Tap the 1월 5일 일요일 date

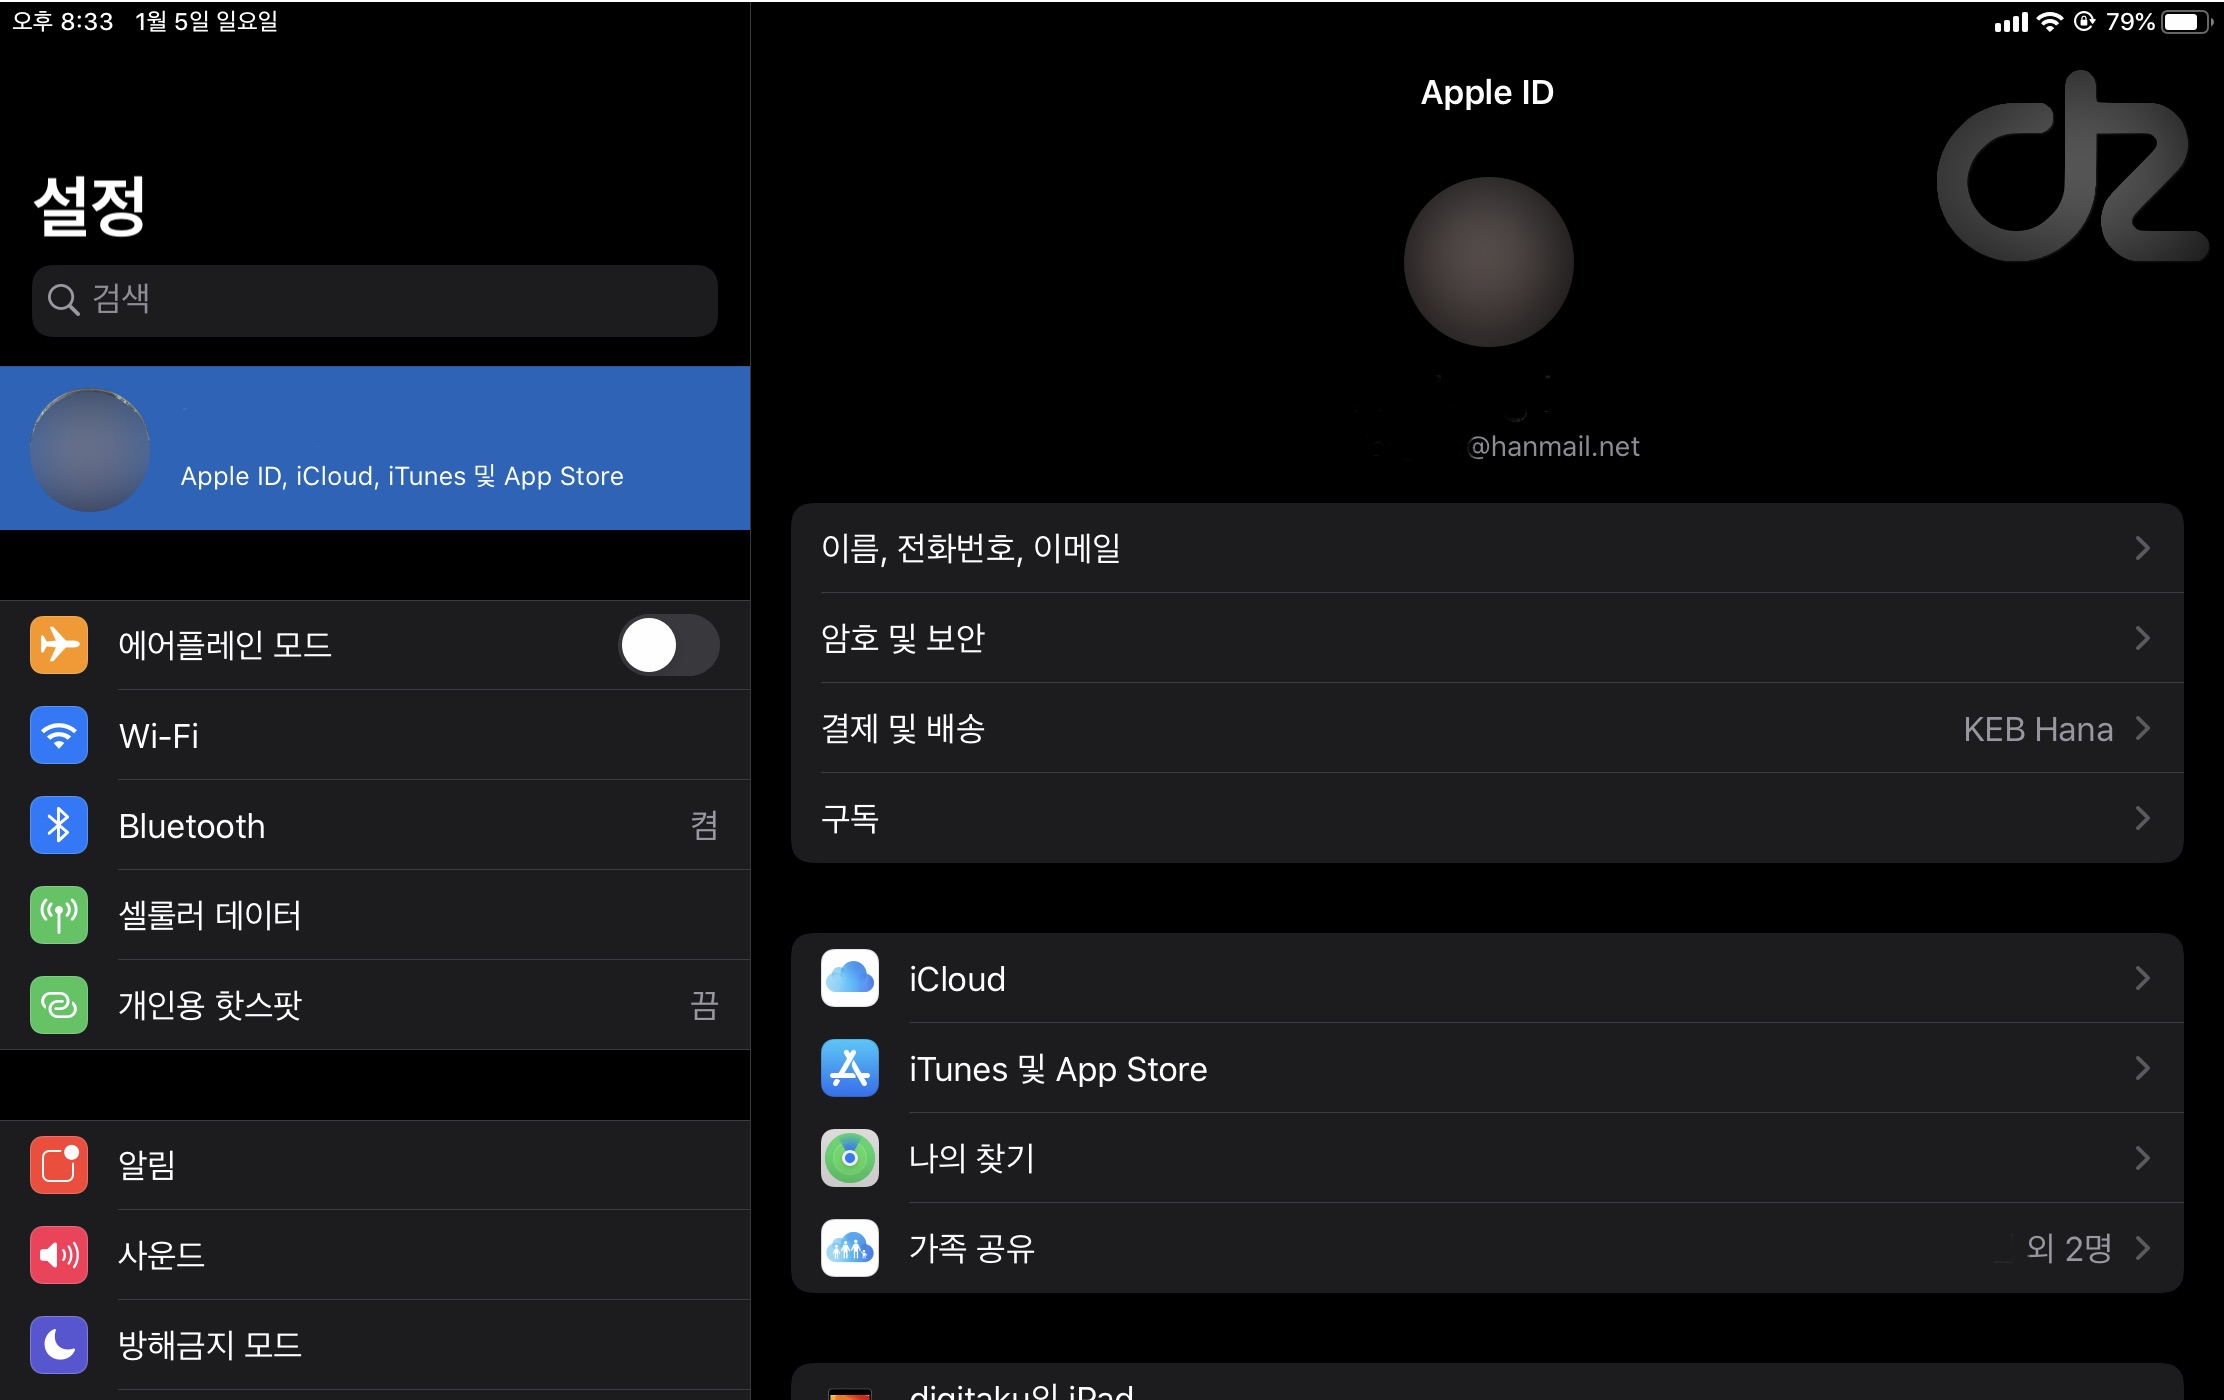206,21
